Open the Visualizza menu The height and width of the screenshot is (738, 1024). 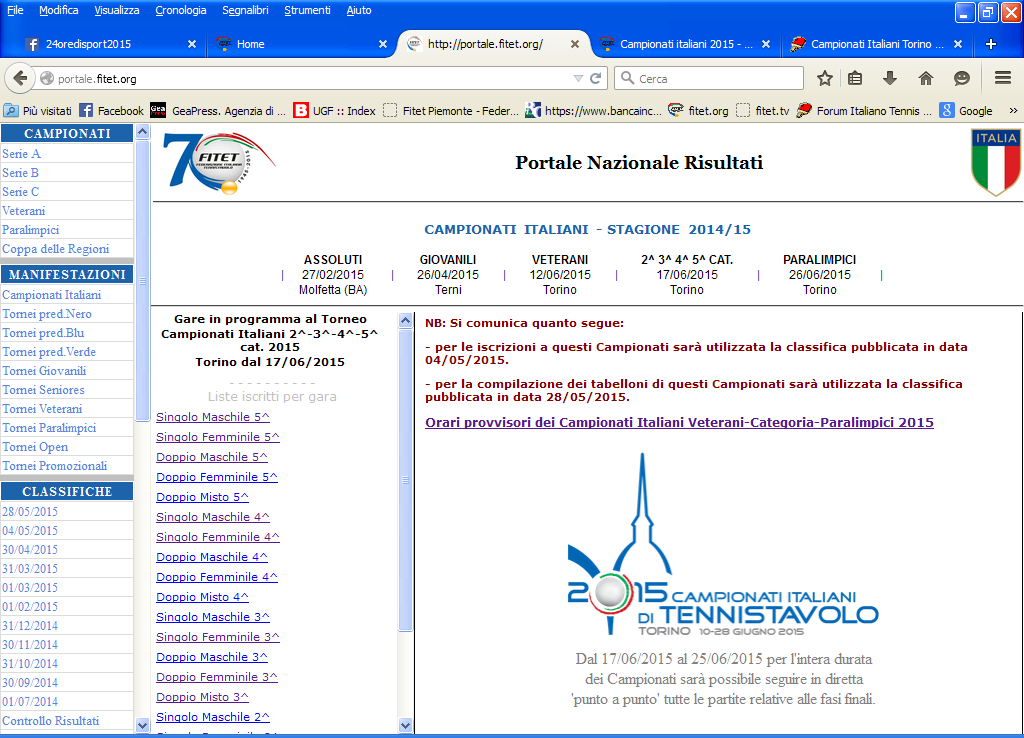coord(117,10)
